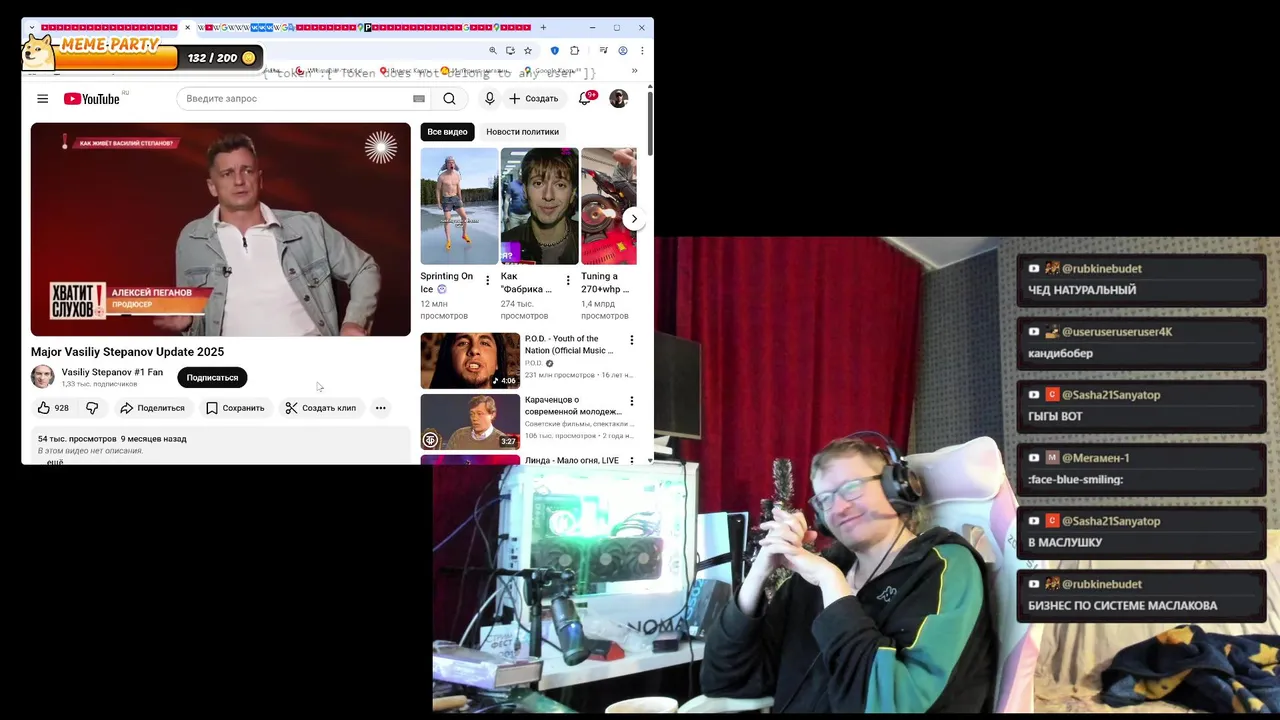Viewport: 1280px width, 720px height.
Task: Click the install app icon in address bar
Action: (510, 50)
